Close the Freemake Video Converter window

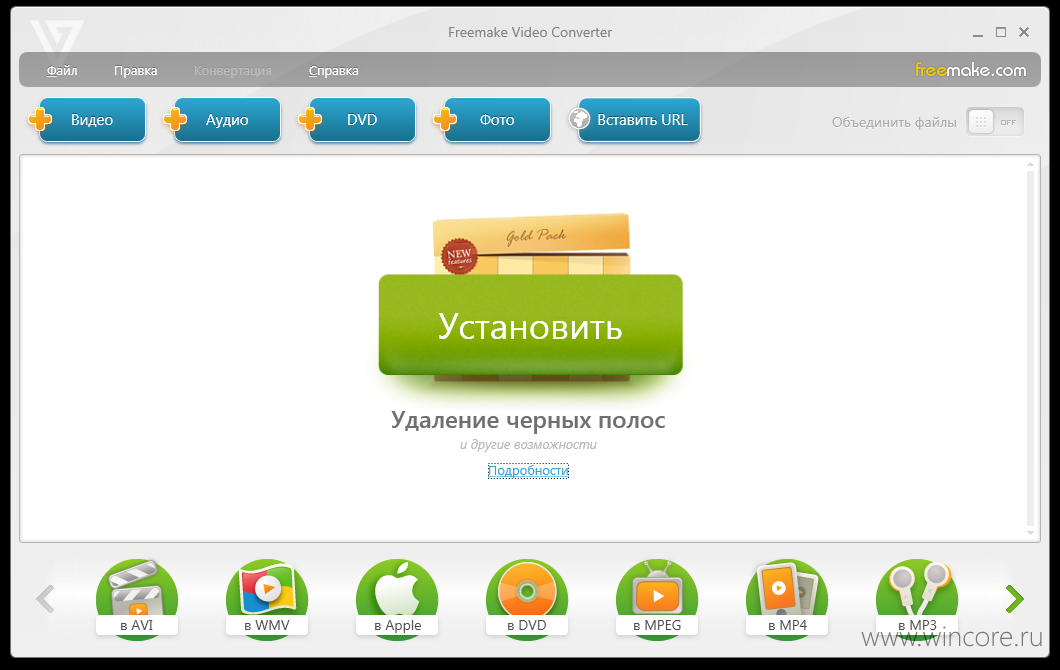point(1024,32)
